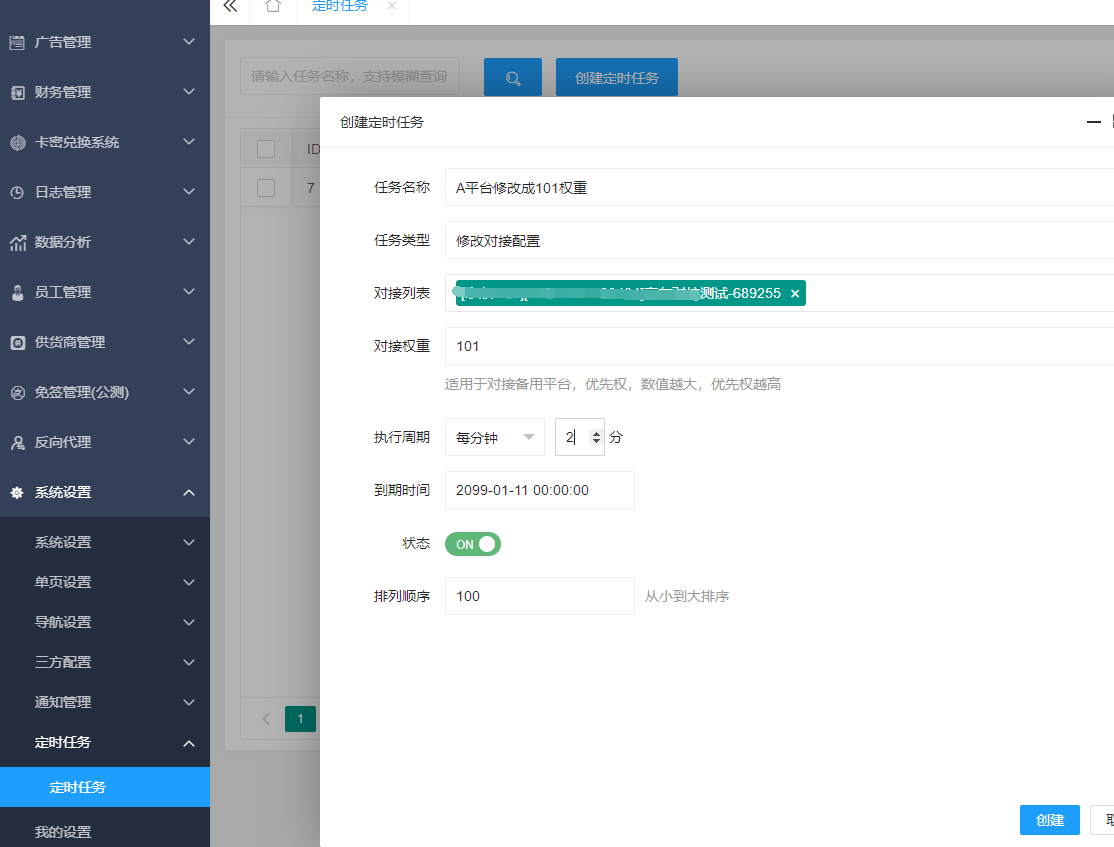Check the table header select-all checkbox
Viewport: 1114px width, 847px height.
tap(266, 149)
